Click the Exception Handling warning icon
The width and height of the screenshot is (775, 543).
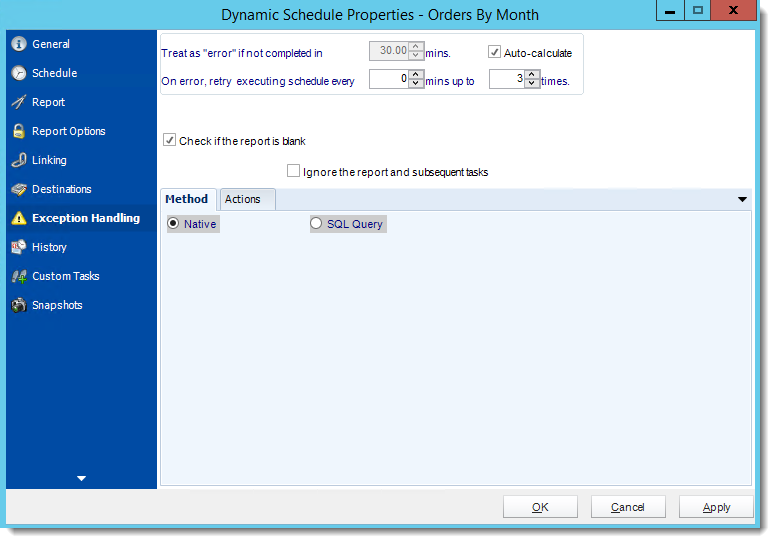(x=19, y=218)
